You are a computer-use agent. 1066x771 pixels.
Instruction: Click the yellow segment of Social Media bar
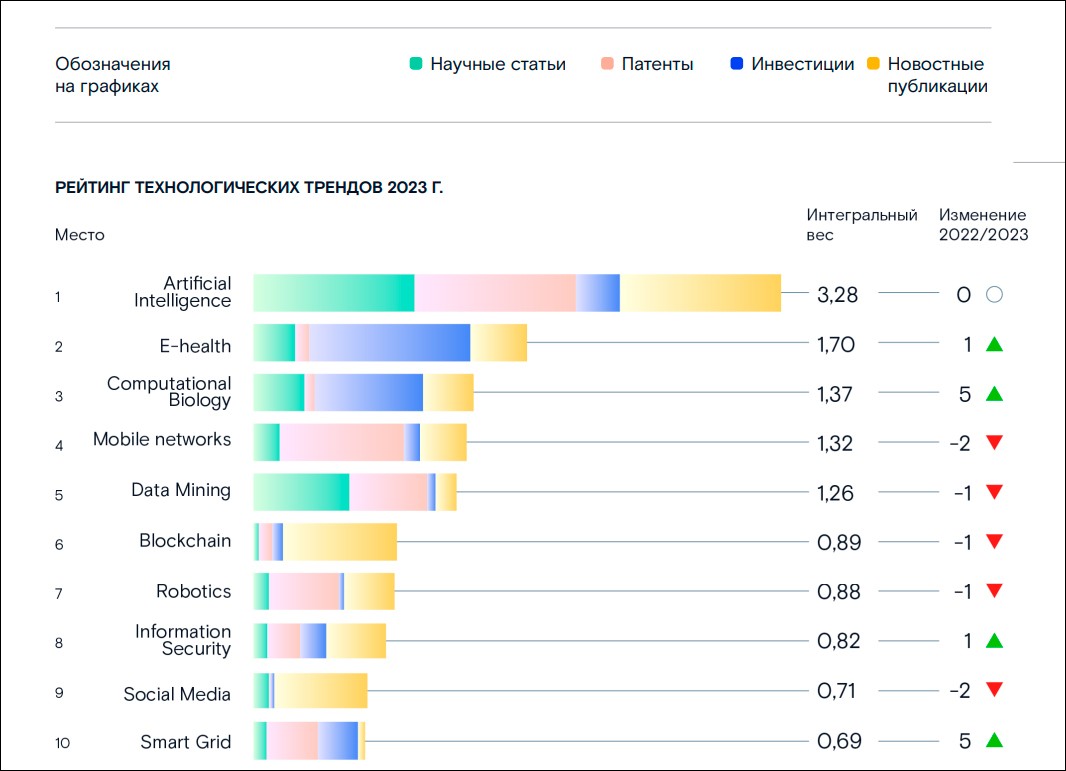tap(321, 691)
